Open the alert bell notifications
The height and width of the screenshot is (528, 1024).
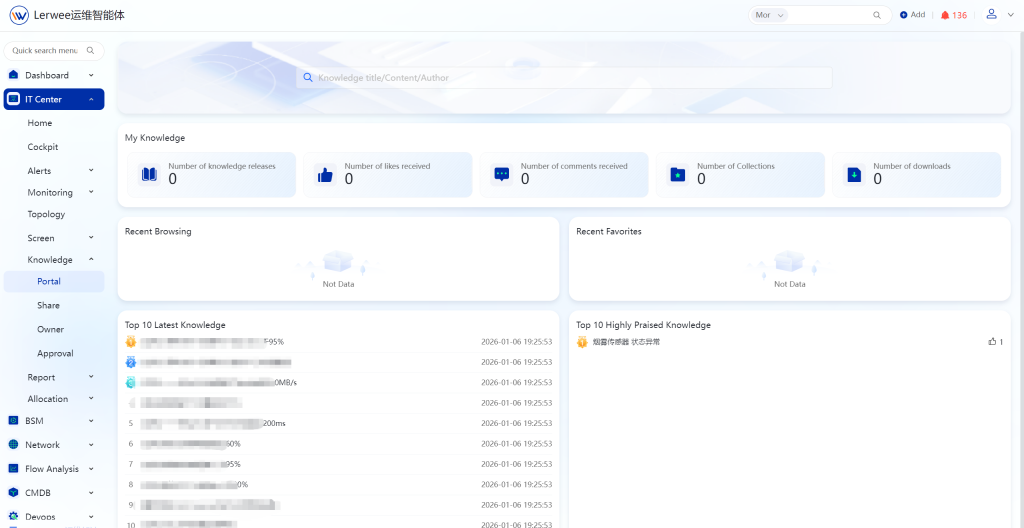[945, 15]
